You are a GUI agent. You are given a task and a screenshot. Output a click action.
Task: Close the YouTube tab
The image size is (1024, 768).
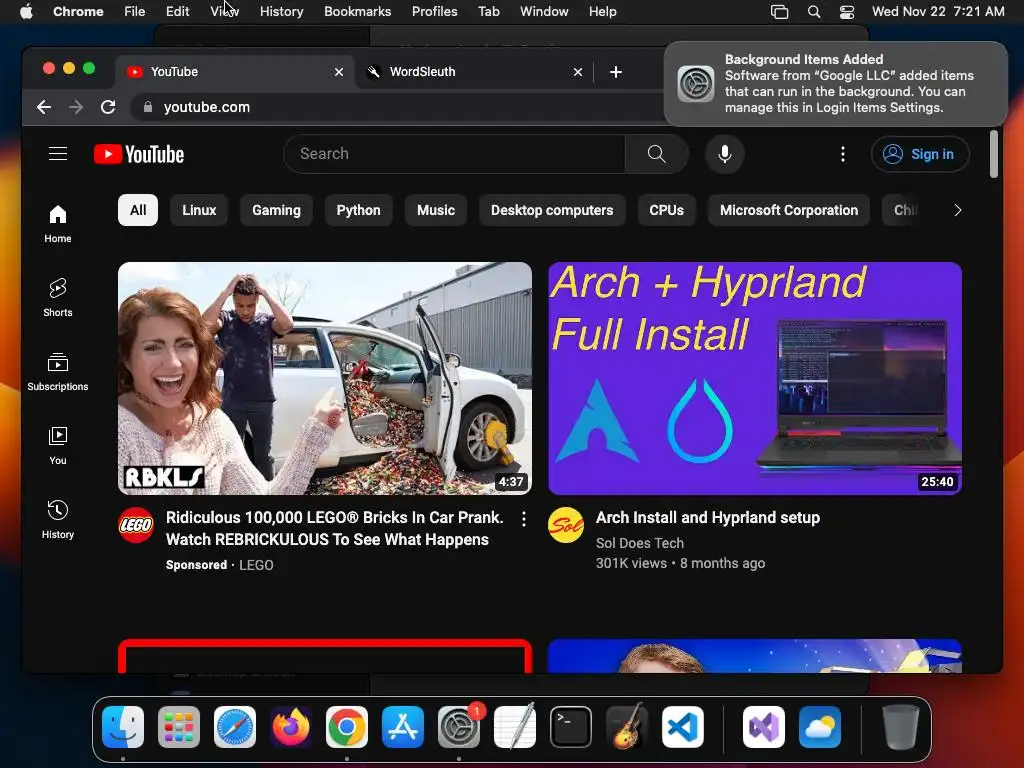point(338,72)
